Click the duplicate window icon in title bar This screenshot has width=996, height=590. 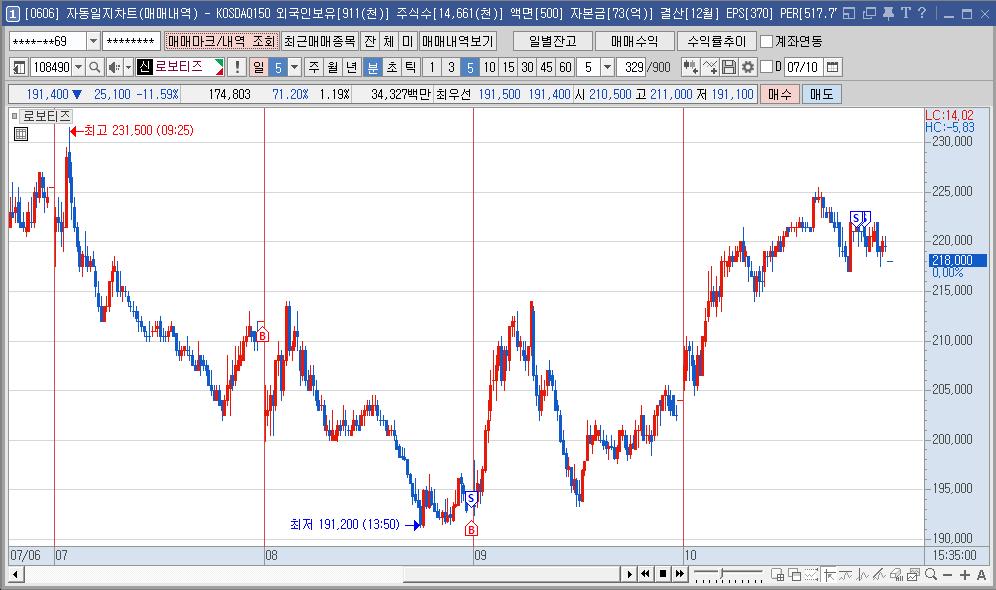tap(870, 13)
